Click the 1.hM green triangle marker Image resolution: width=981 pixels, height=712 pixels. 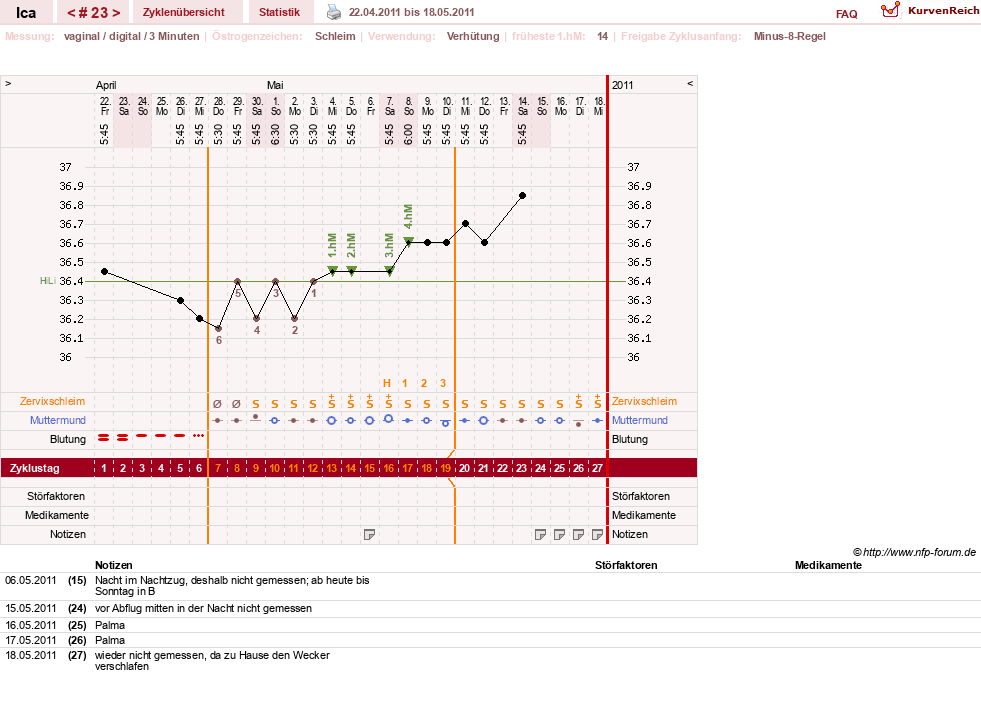pyautogui.click(x=332, y=270)
